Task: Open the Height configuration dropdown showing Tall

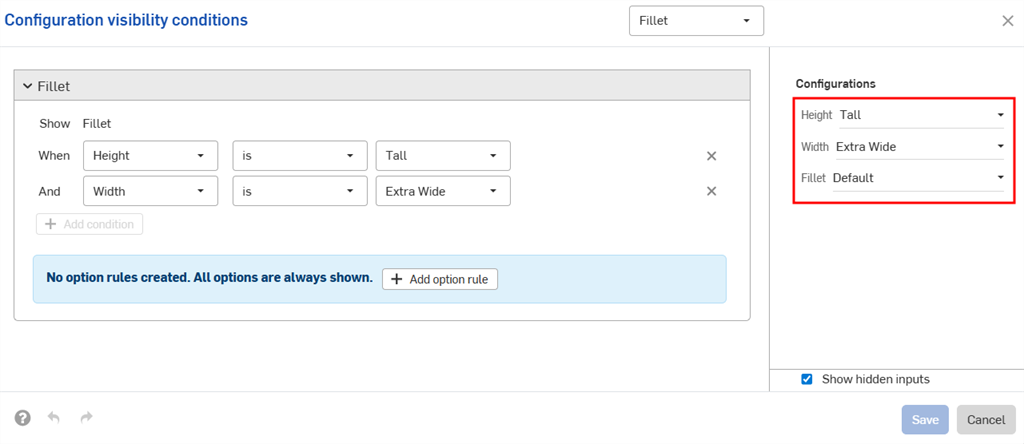Action: (921, 116)
